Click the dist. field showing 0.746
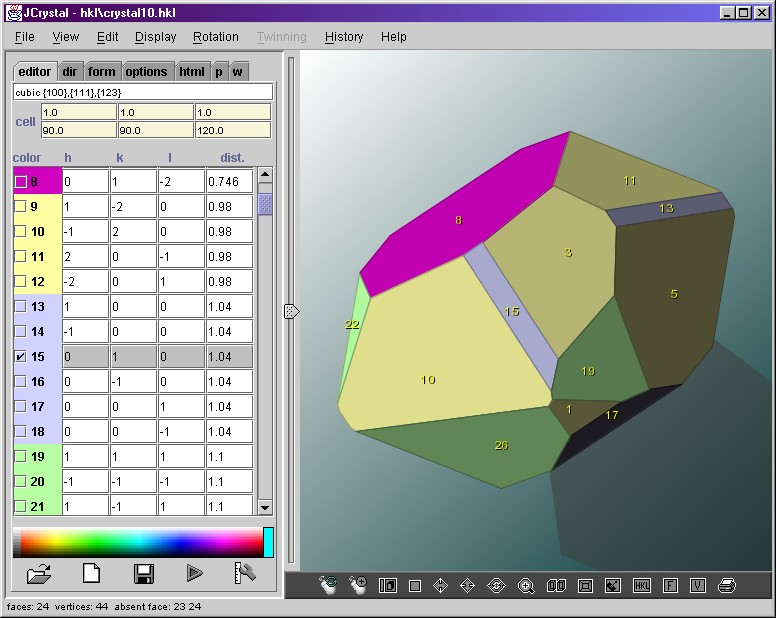This screenshot has width=776, height=618. [230, 182]
